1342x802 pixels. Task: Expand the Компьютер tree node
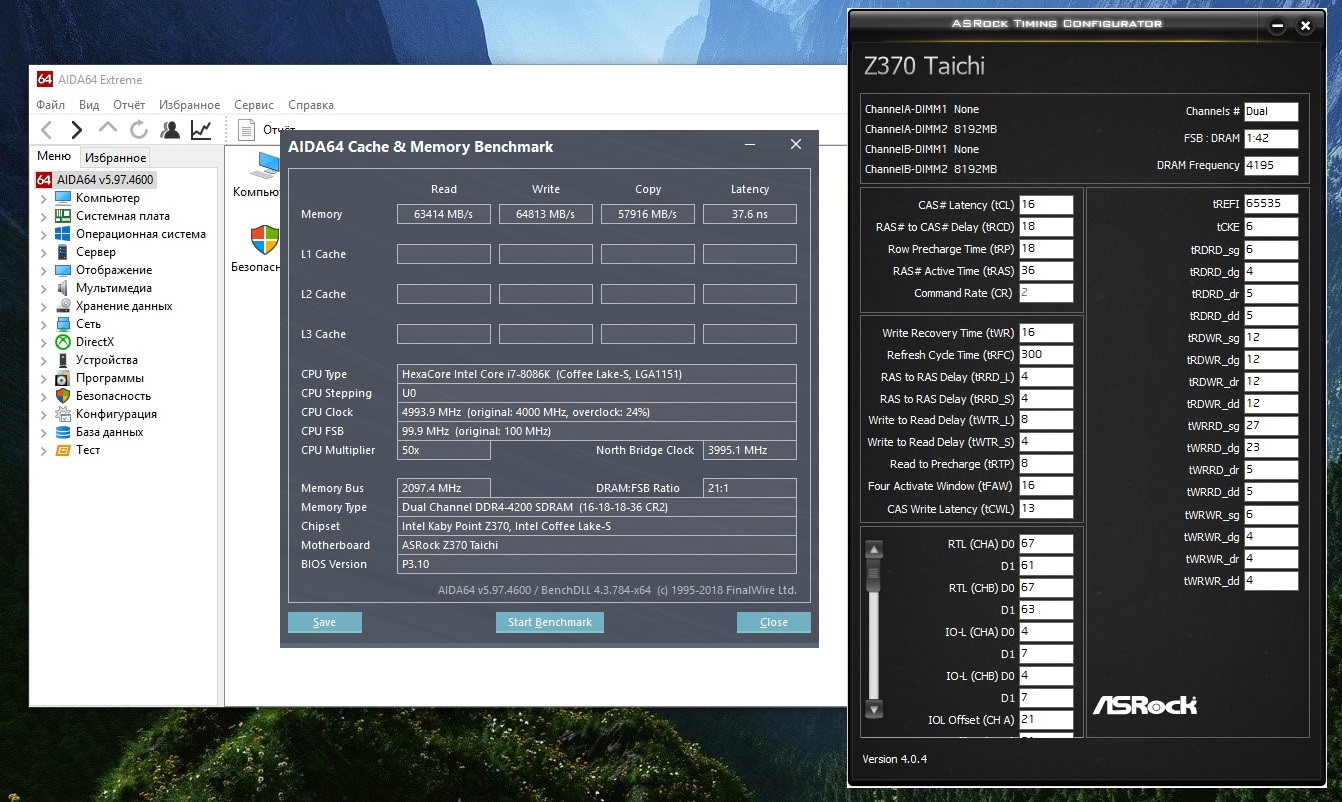tap(44, 198)
